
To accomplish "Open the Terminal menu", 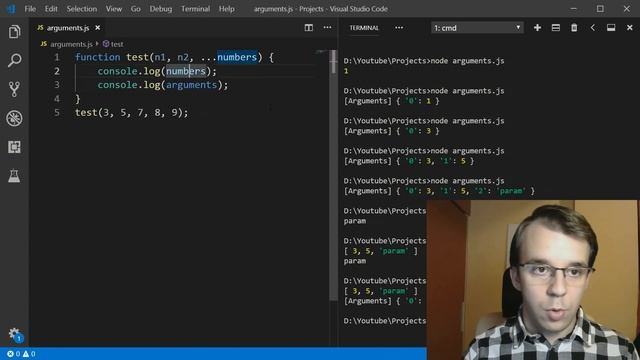I will (196, 9).
